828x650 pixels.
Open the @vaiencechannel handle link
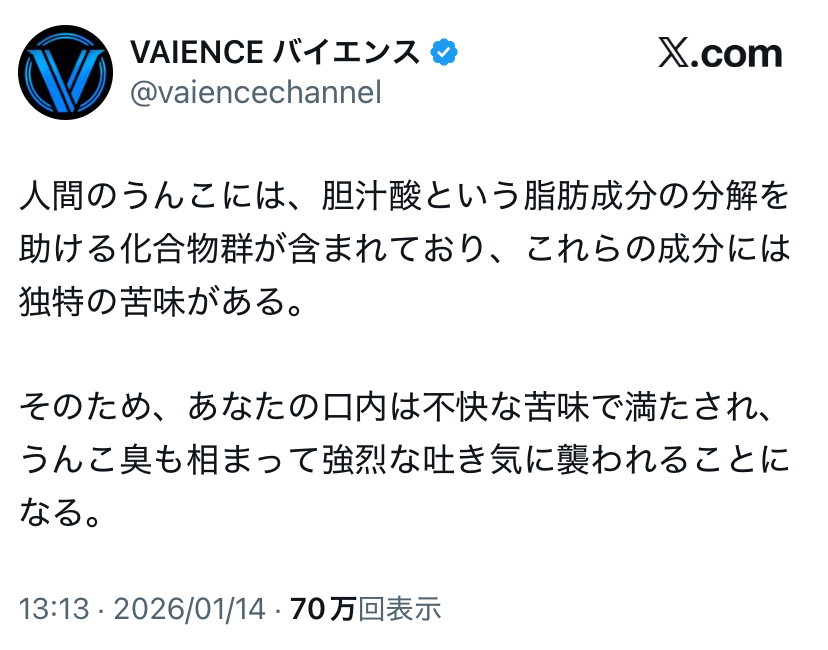(x=256, y=93)
